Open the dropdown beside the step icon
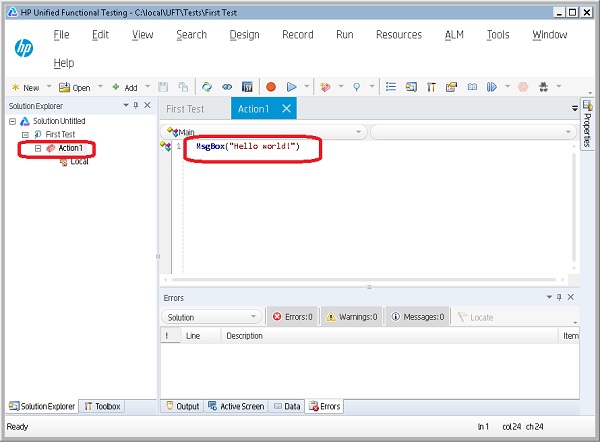 click(507, 86)
